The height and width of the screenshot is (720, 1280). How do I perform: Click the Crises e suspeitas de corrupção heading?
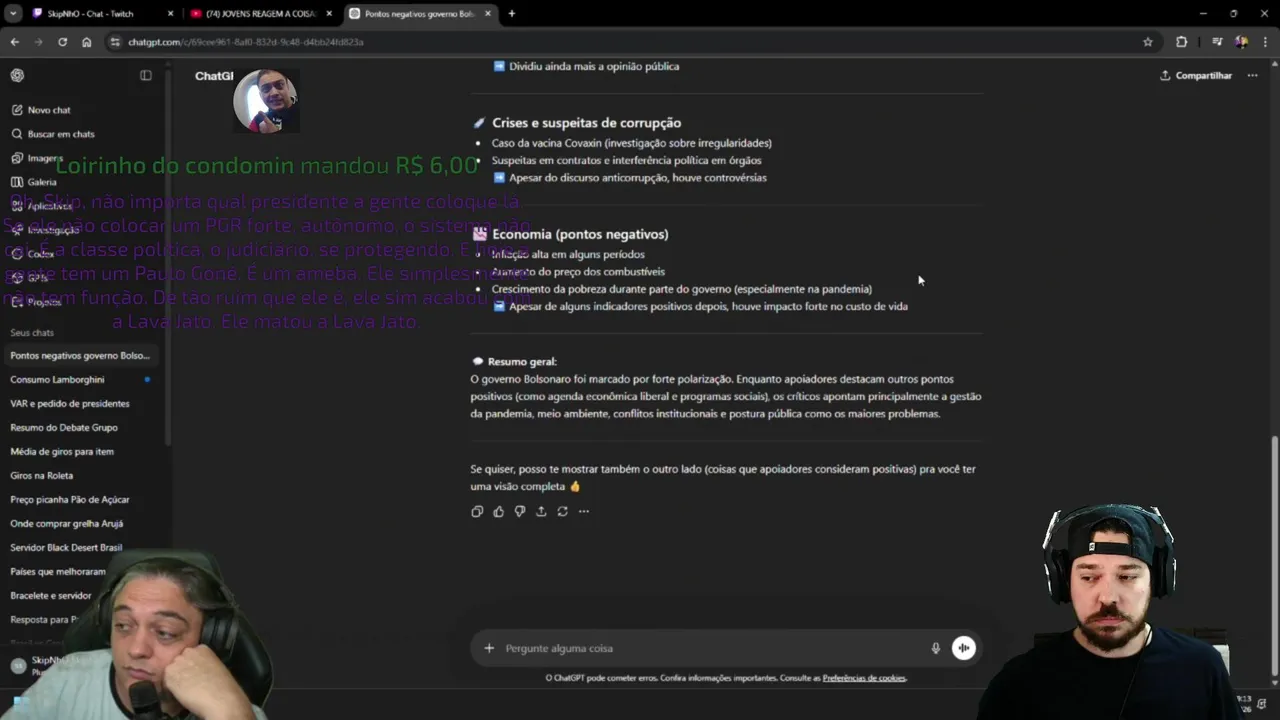586,123
